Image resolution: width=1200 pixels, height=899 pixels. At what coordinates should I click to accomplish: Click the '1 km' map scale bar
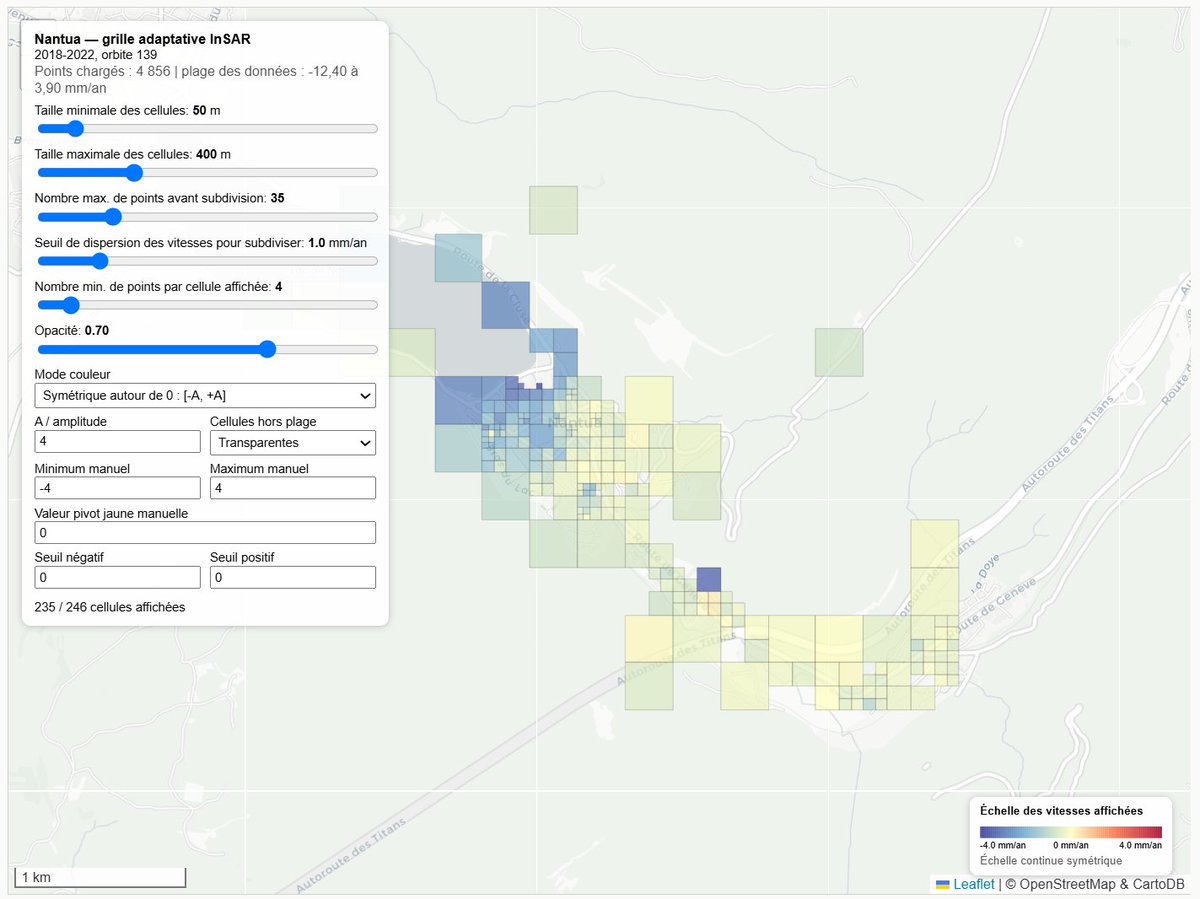(99, 878)
